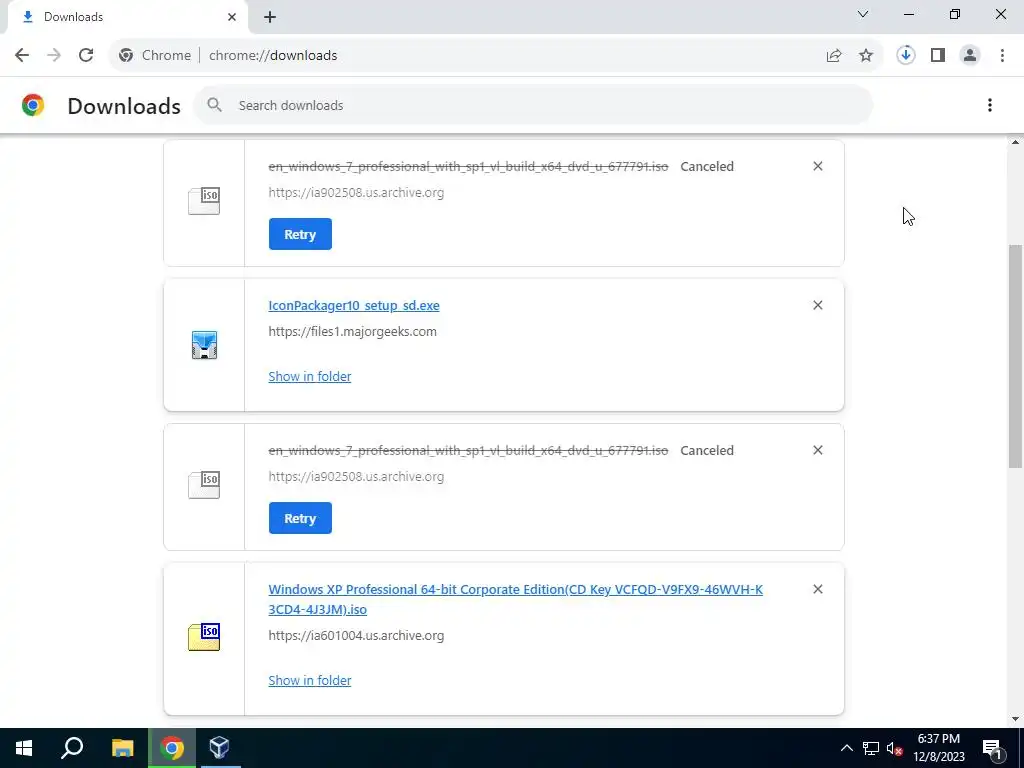Viewport: 1024px width, 768px height.
Task: Click https://files1.majorgeeks.com source text
Action: [353, 332]
